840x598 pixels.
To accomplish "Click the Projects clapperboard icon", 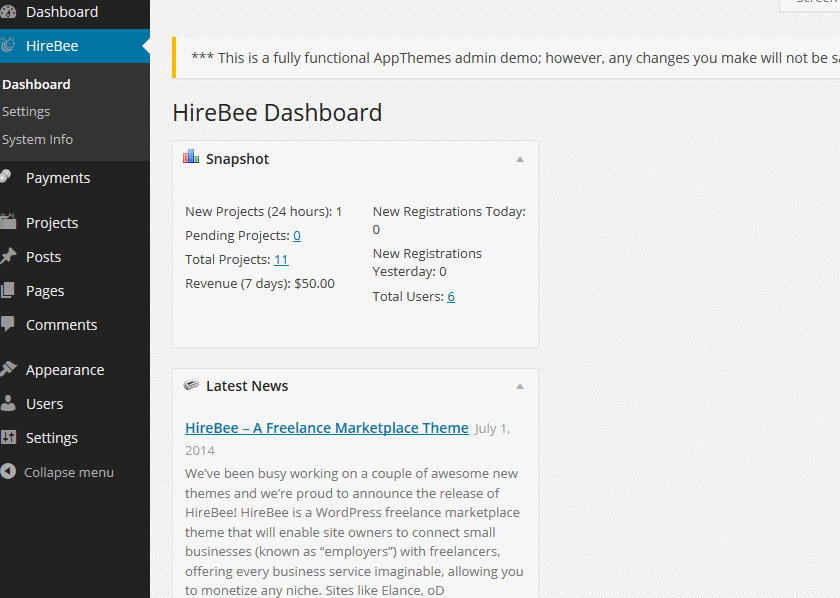I will (x=8, y=221).
